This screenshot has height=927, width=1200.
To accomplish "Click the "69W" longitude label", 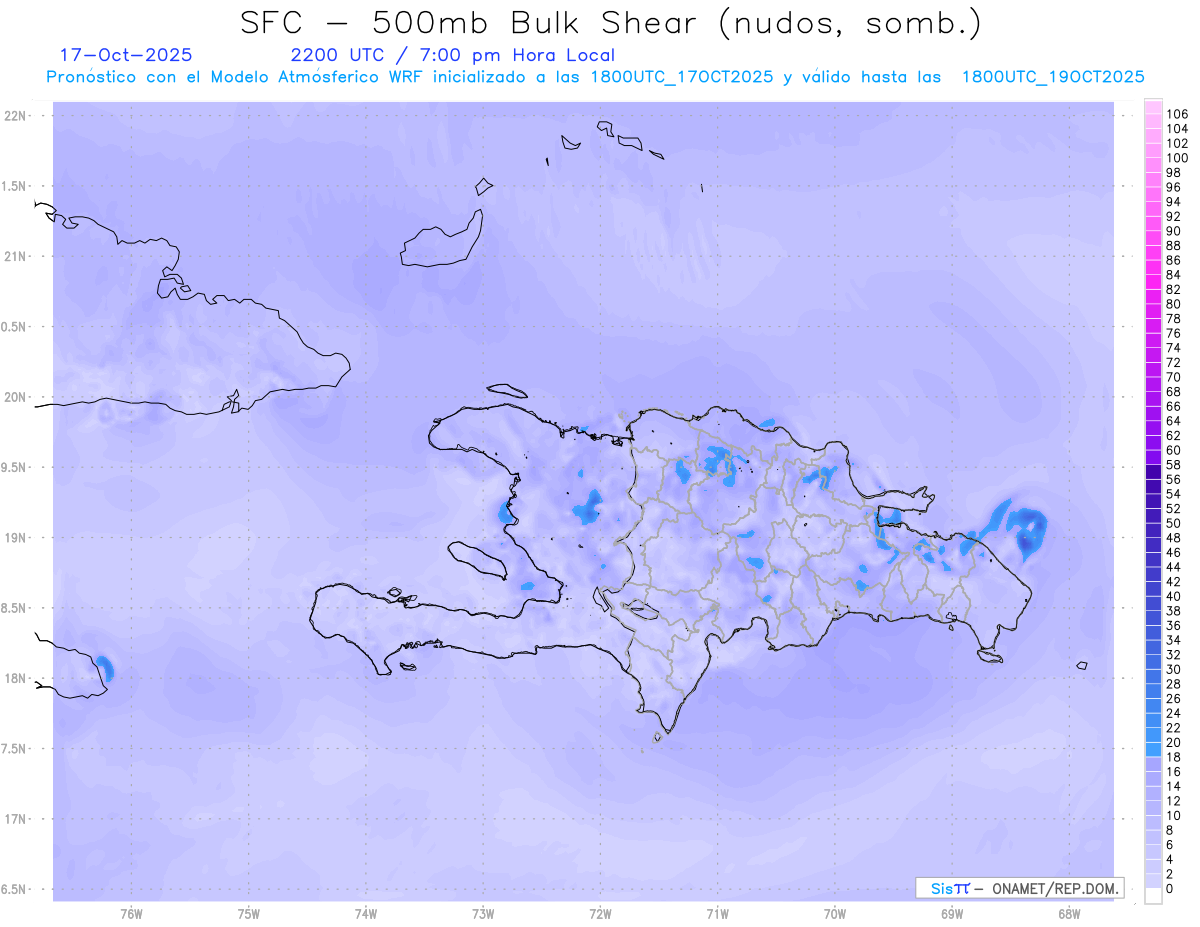I will tap(952, 913).
